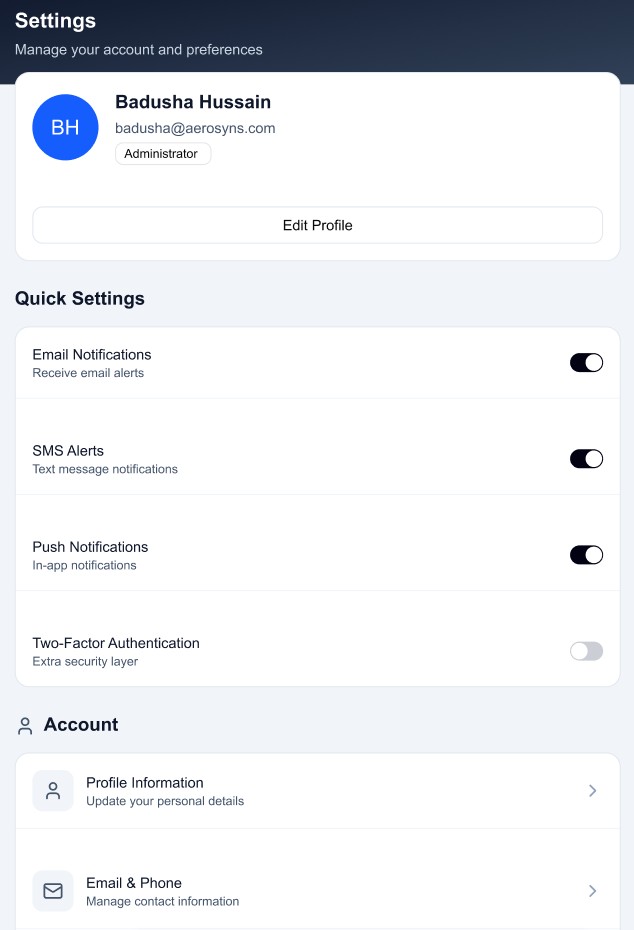Screen dimensions: 634x930
Task: Disable the SMS Alerts switch
Action: (586, 459)
